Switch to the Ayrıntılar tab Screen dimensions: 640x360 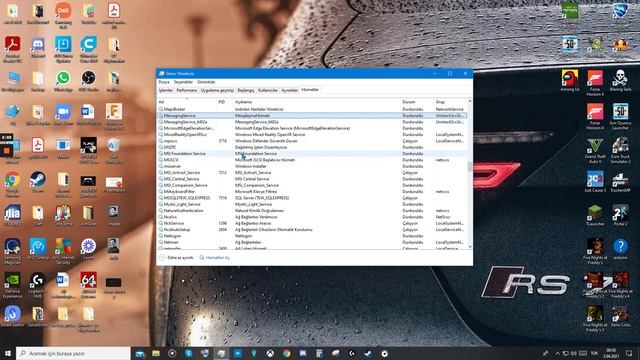pos(290,90)
